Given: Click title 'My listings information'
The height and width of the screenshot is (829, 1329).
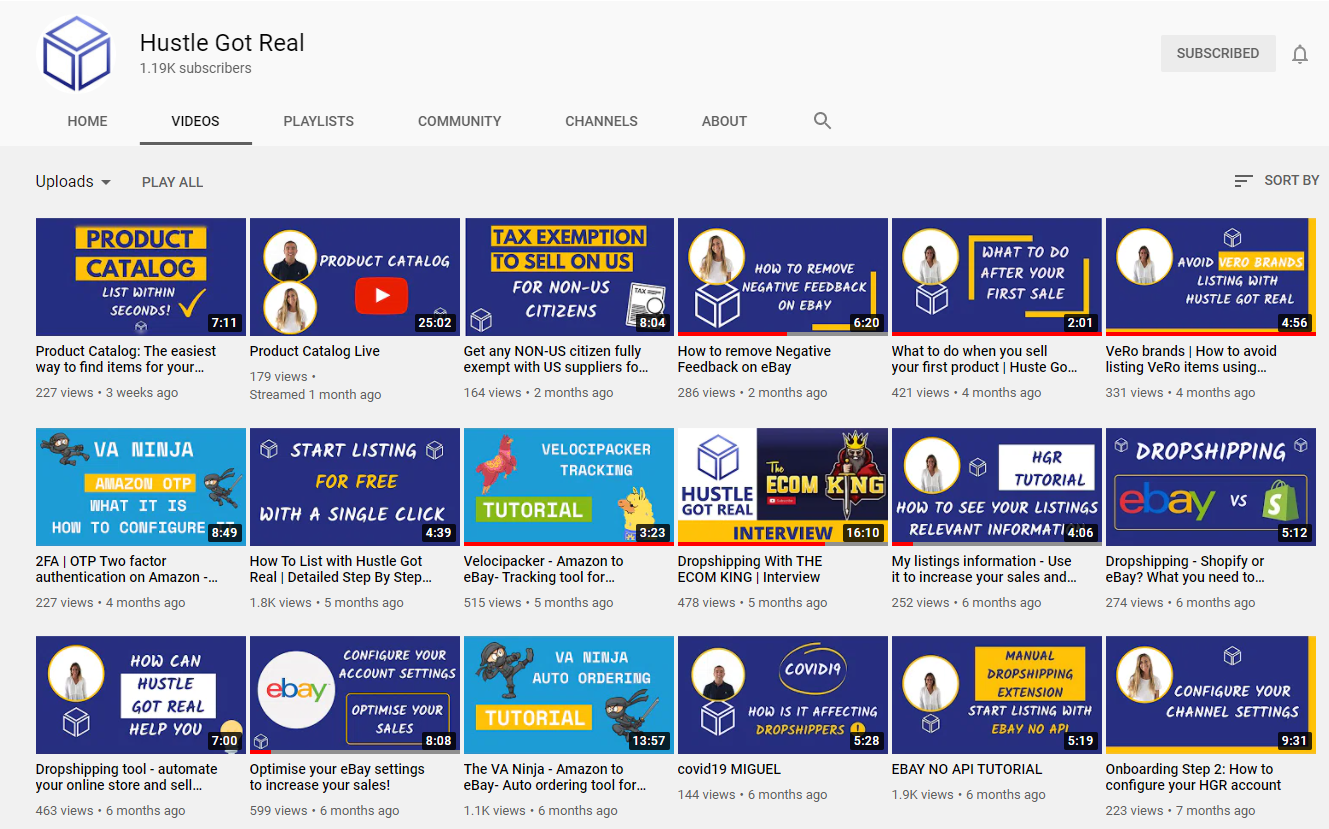Looking at the screenshot, I should (984, 569).
